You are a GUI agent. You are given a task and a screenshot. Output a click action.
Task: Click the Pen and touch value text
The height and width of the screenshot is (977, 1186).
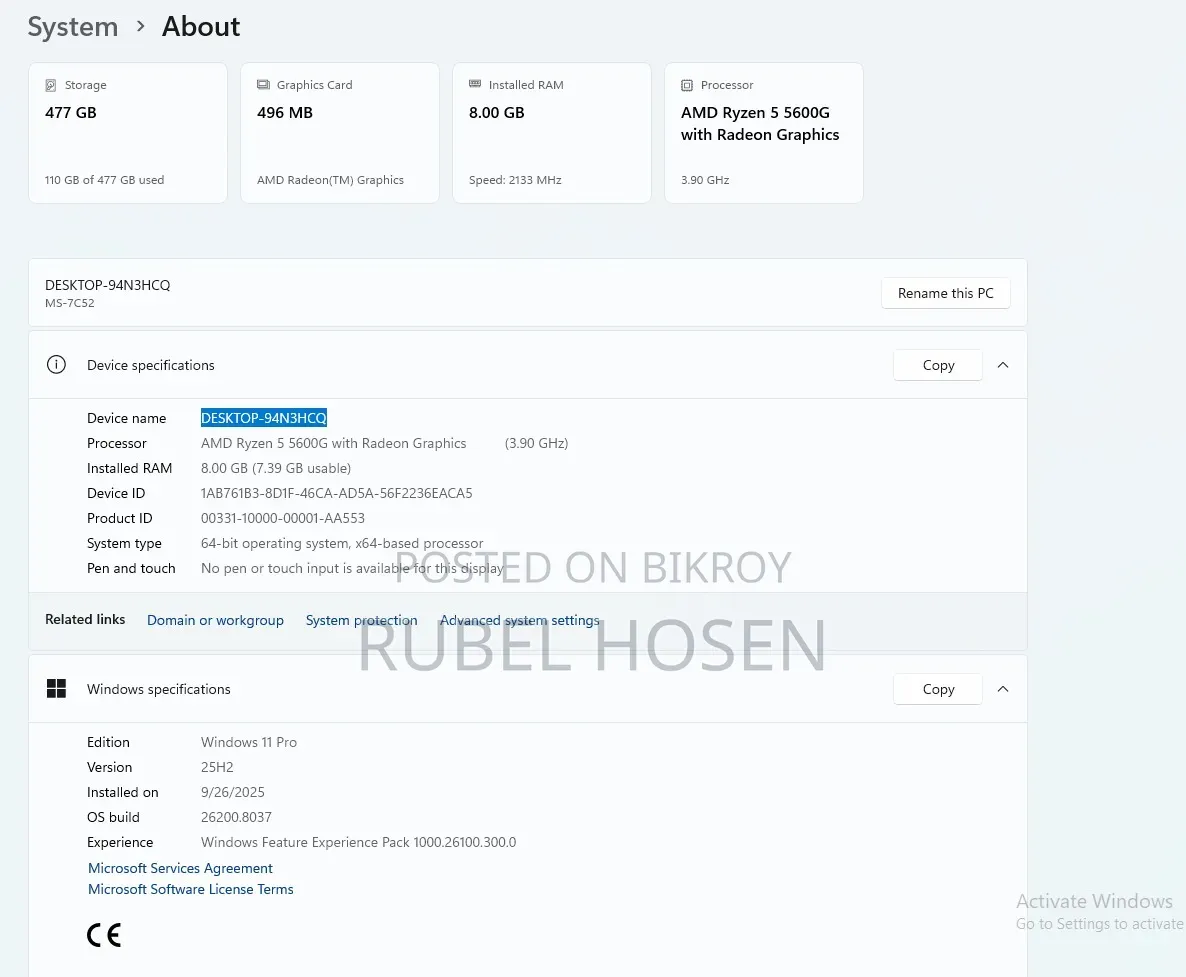(352, 568)
